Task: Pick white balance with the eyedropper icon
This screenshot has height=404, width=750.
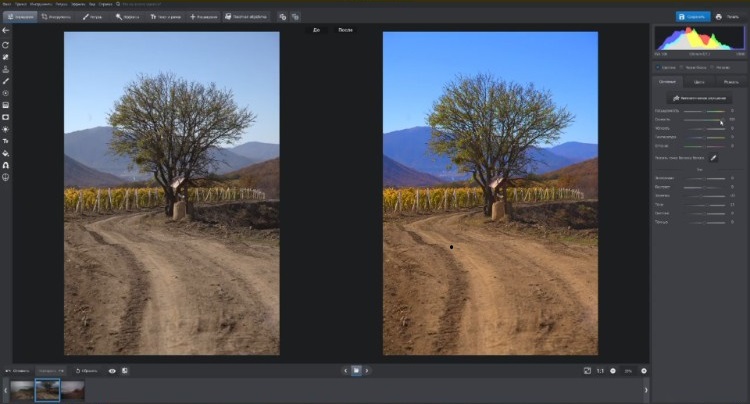Action: (x=714, y=158)
